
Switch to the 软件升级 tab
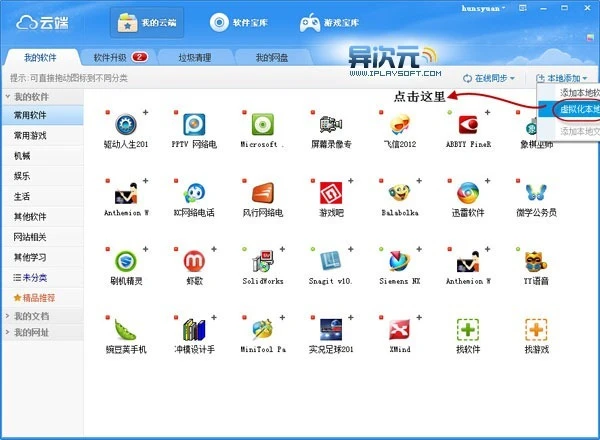pyautogui.click(x=120, y=58)
